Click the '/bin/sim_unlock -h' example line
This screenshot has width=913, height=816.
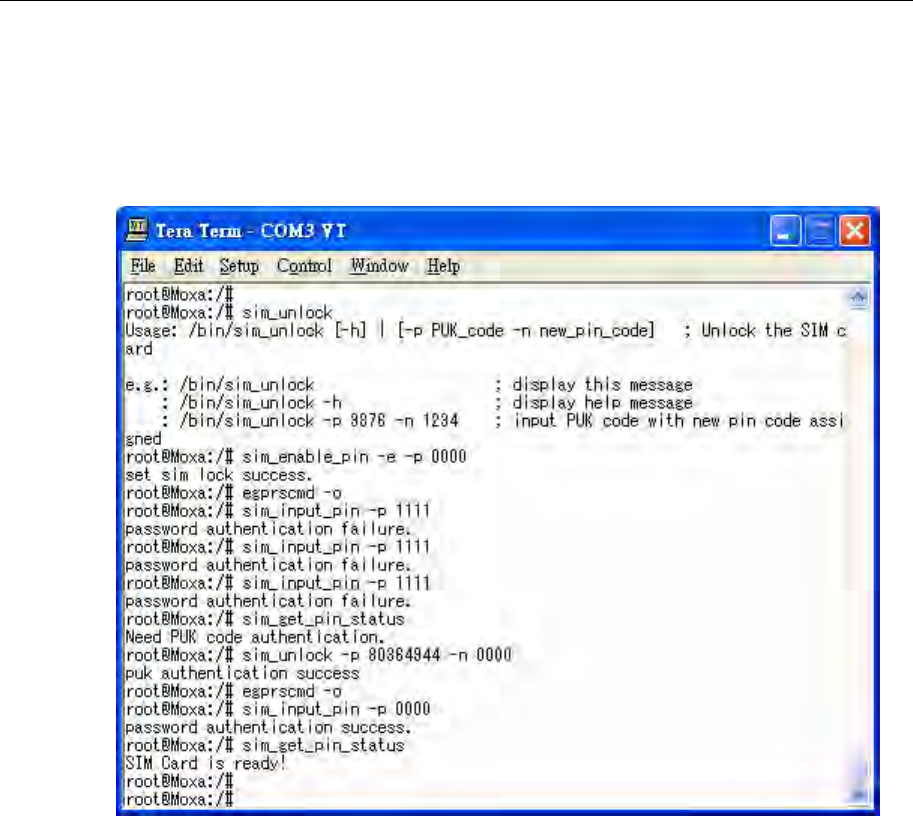point(260,403)
